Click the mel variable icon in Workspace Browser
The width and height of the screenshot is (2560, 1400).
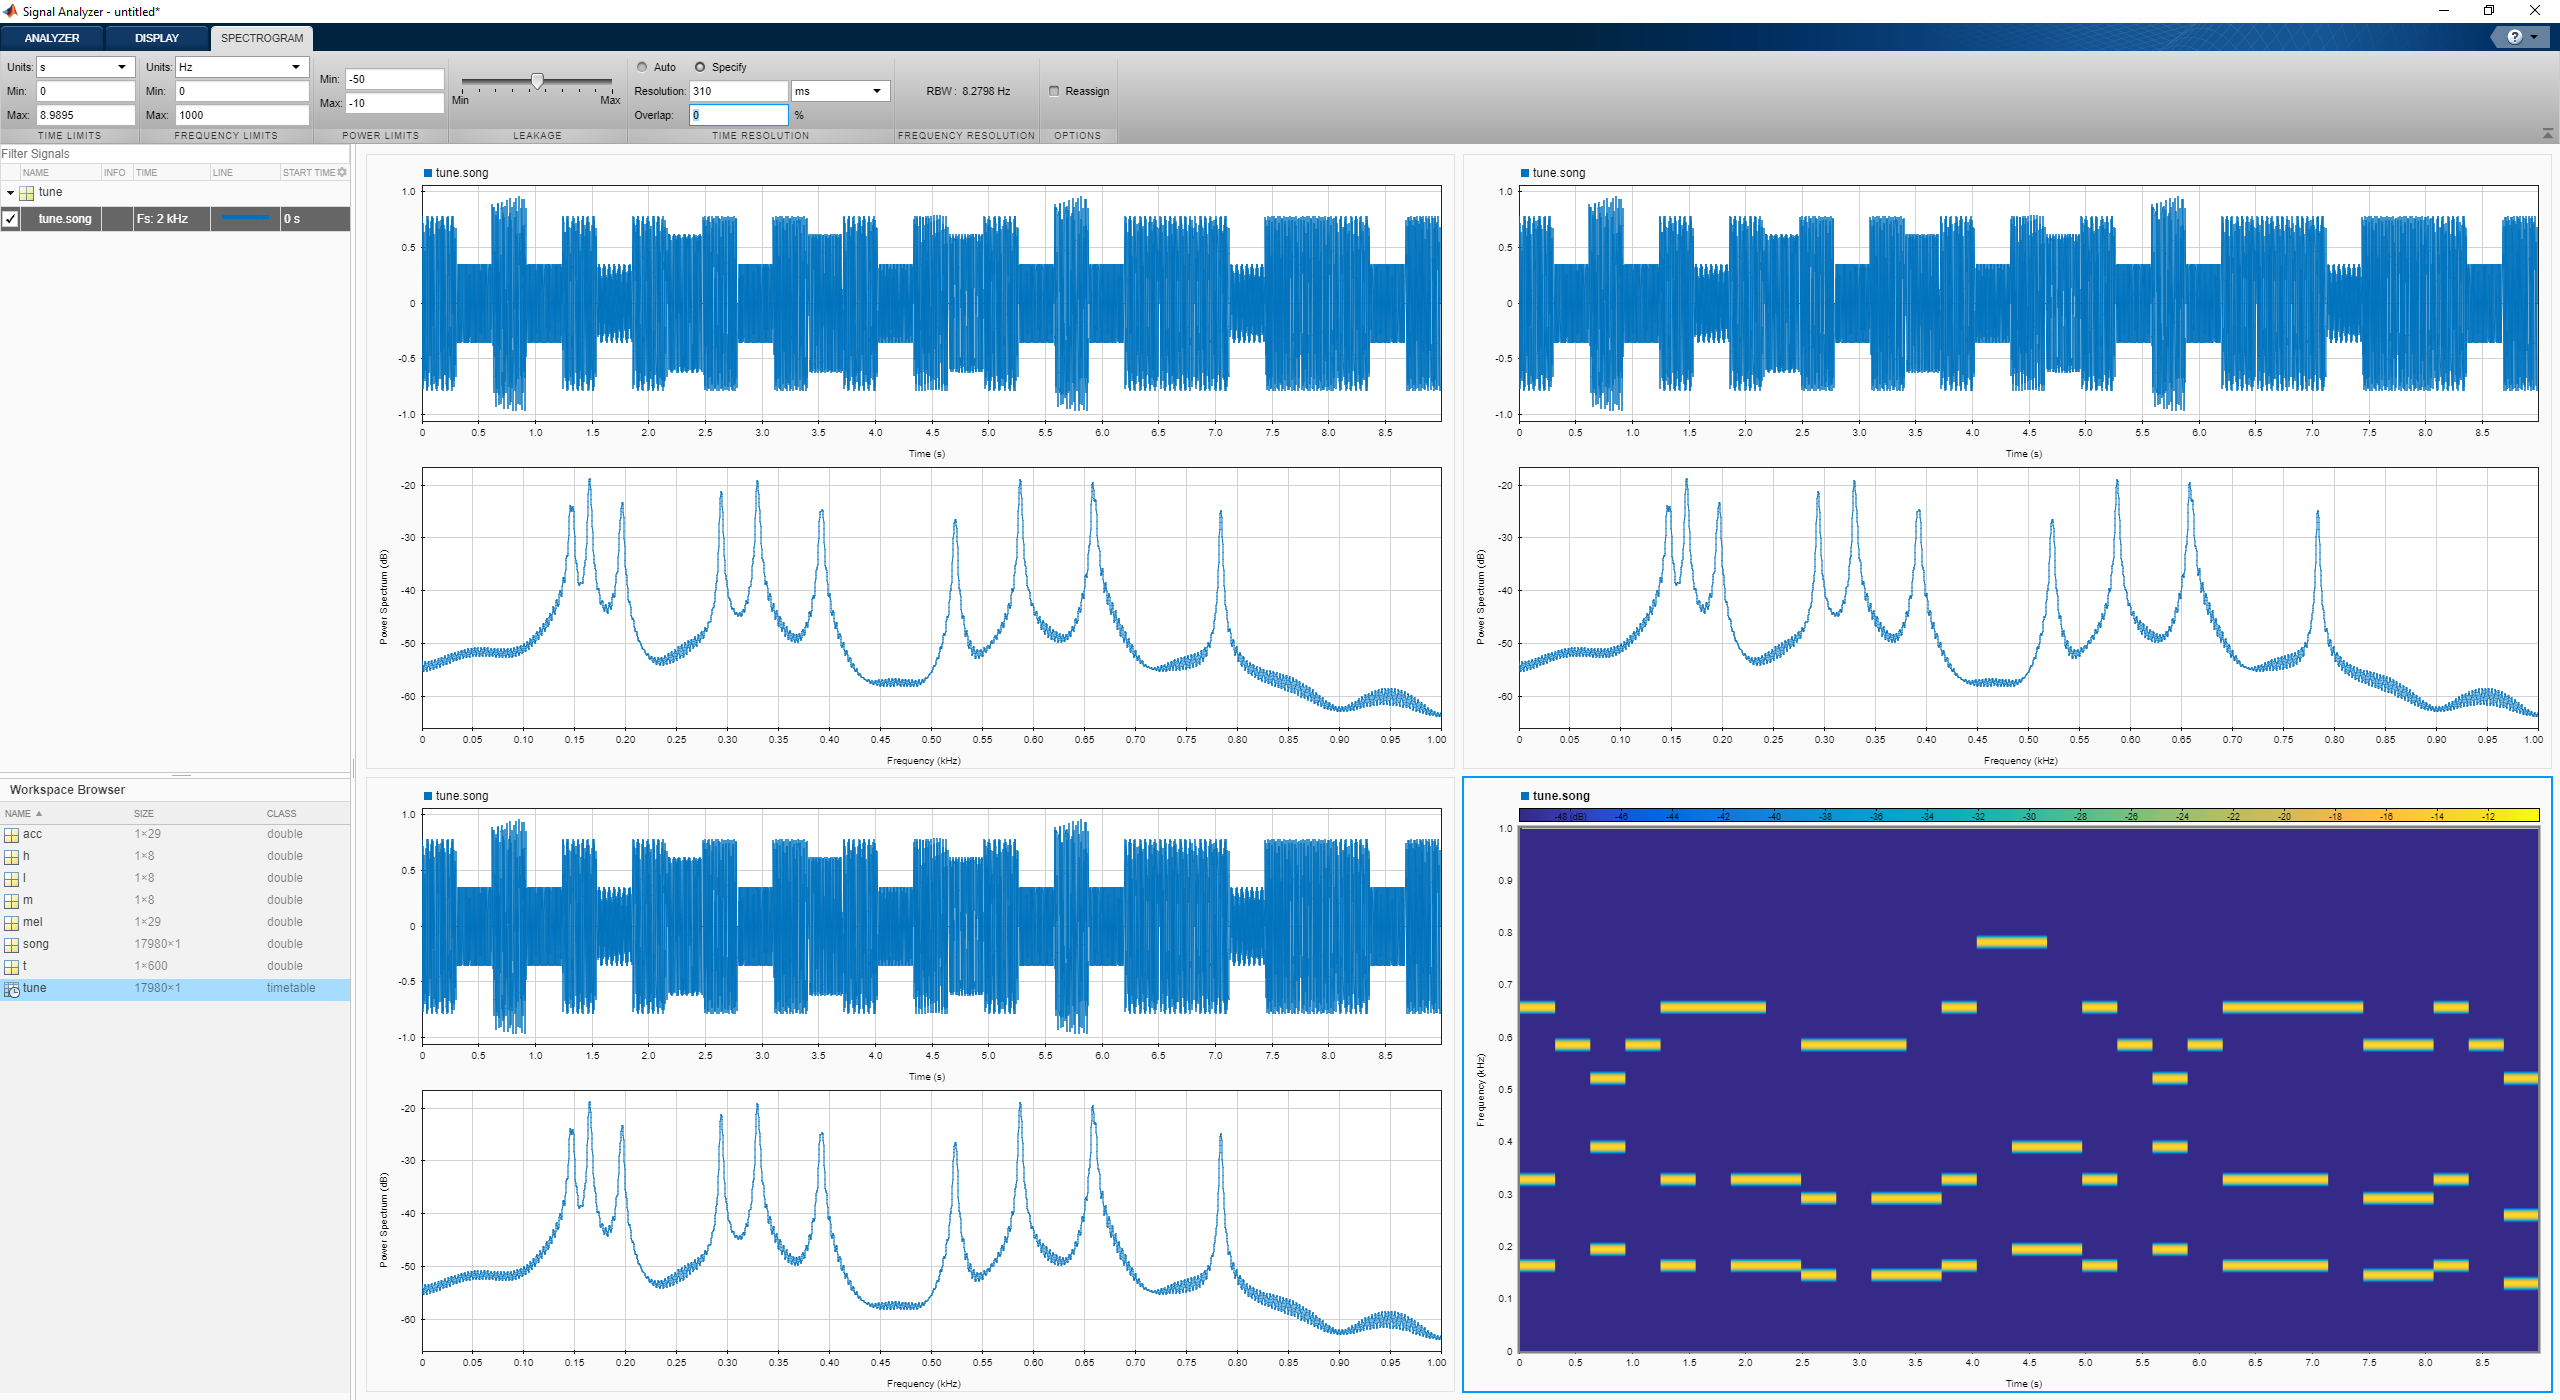click(12, 923)
